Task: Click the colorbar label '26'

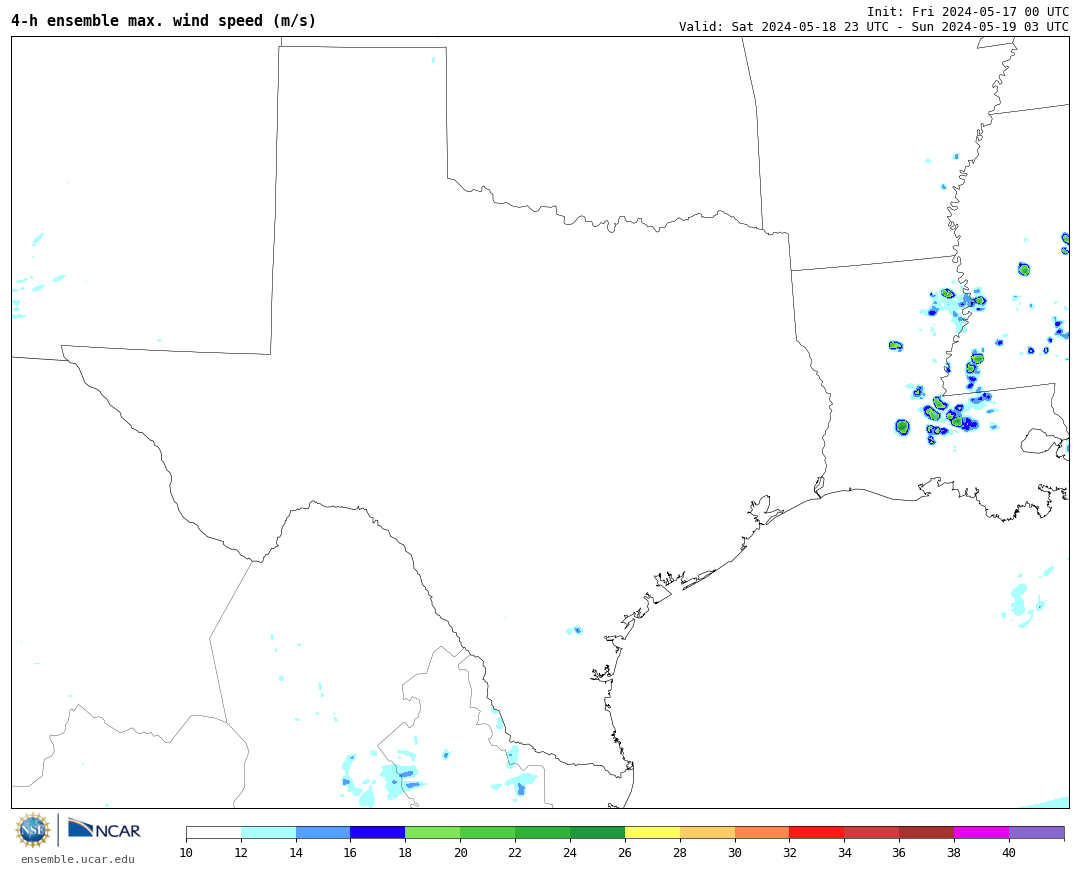Action: pyautogui.click(x=625, y=852)
